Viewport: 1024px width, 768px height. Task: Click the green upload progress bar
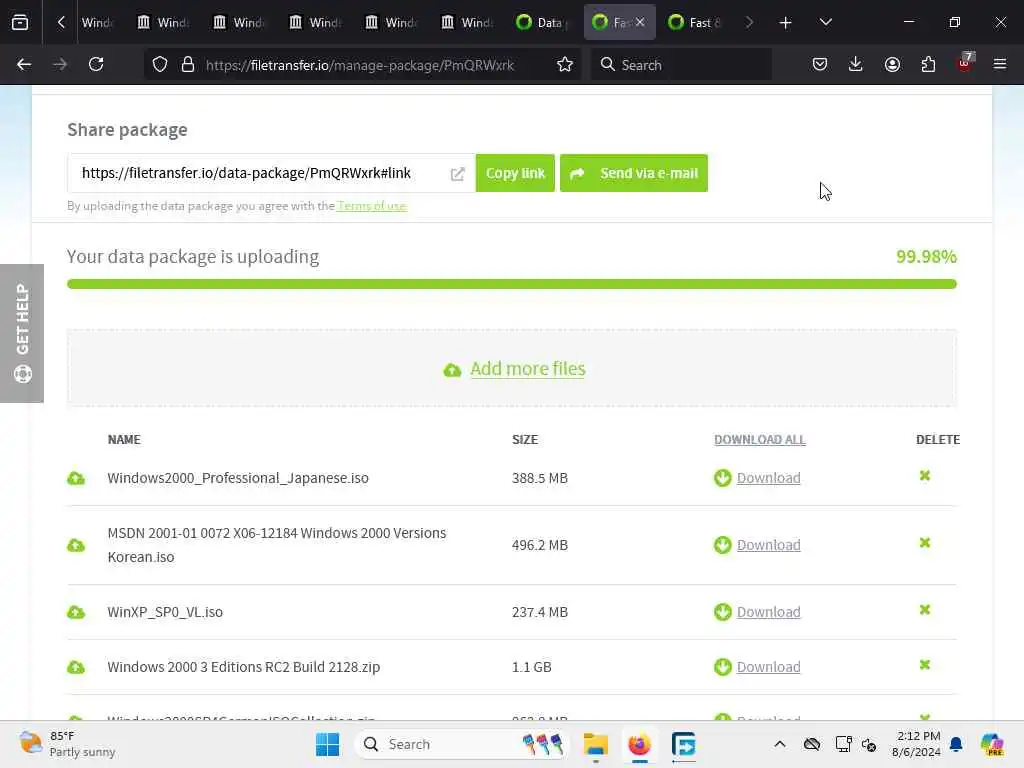pos(511,284)
